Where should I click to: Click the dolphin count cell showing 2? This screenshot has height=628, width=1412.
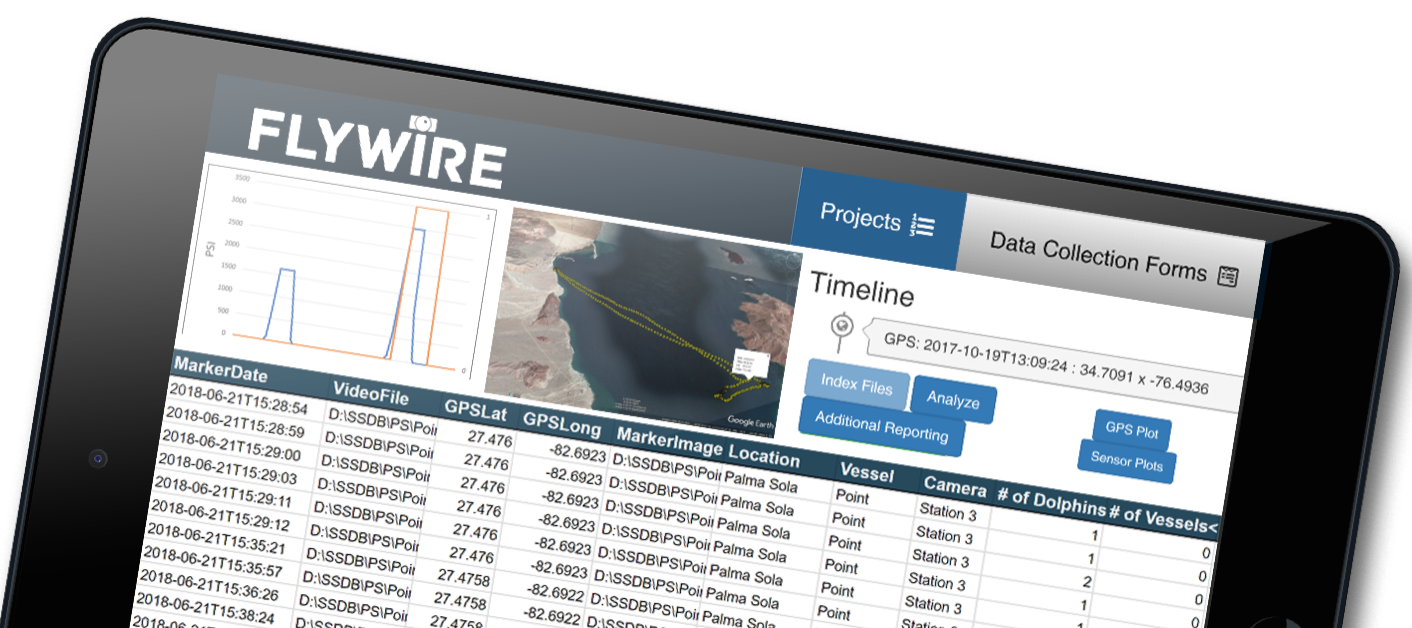pyautogui.click(x=1087, y=583)
